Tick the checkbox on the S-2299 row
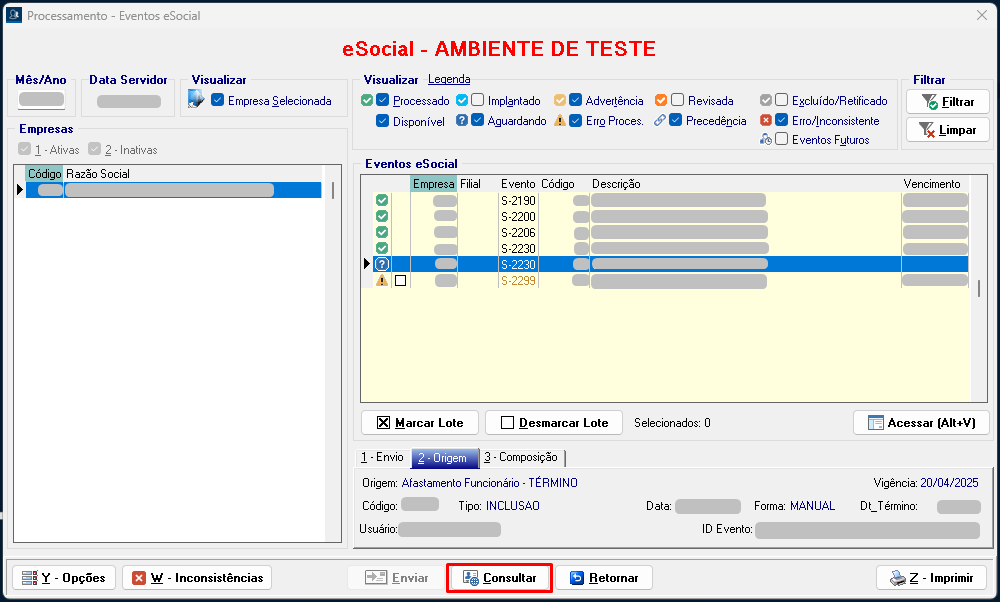Image resolution: width=1000 pixels, height=602 pixels. pyautogui.click(x=400, y=281)
